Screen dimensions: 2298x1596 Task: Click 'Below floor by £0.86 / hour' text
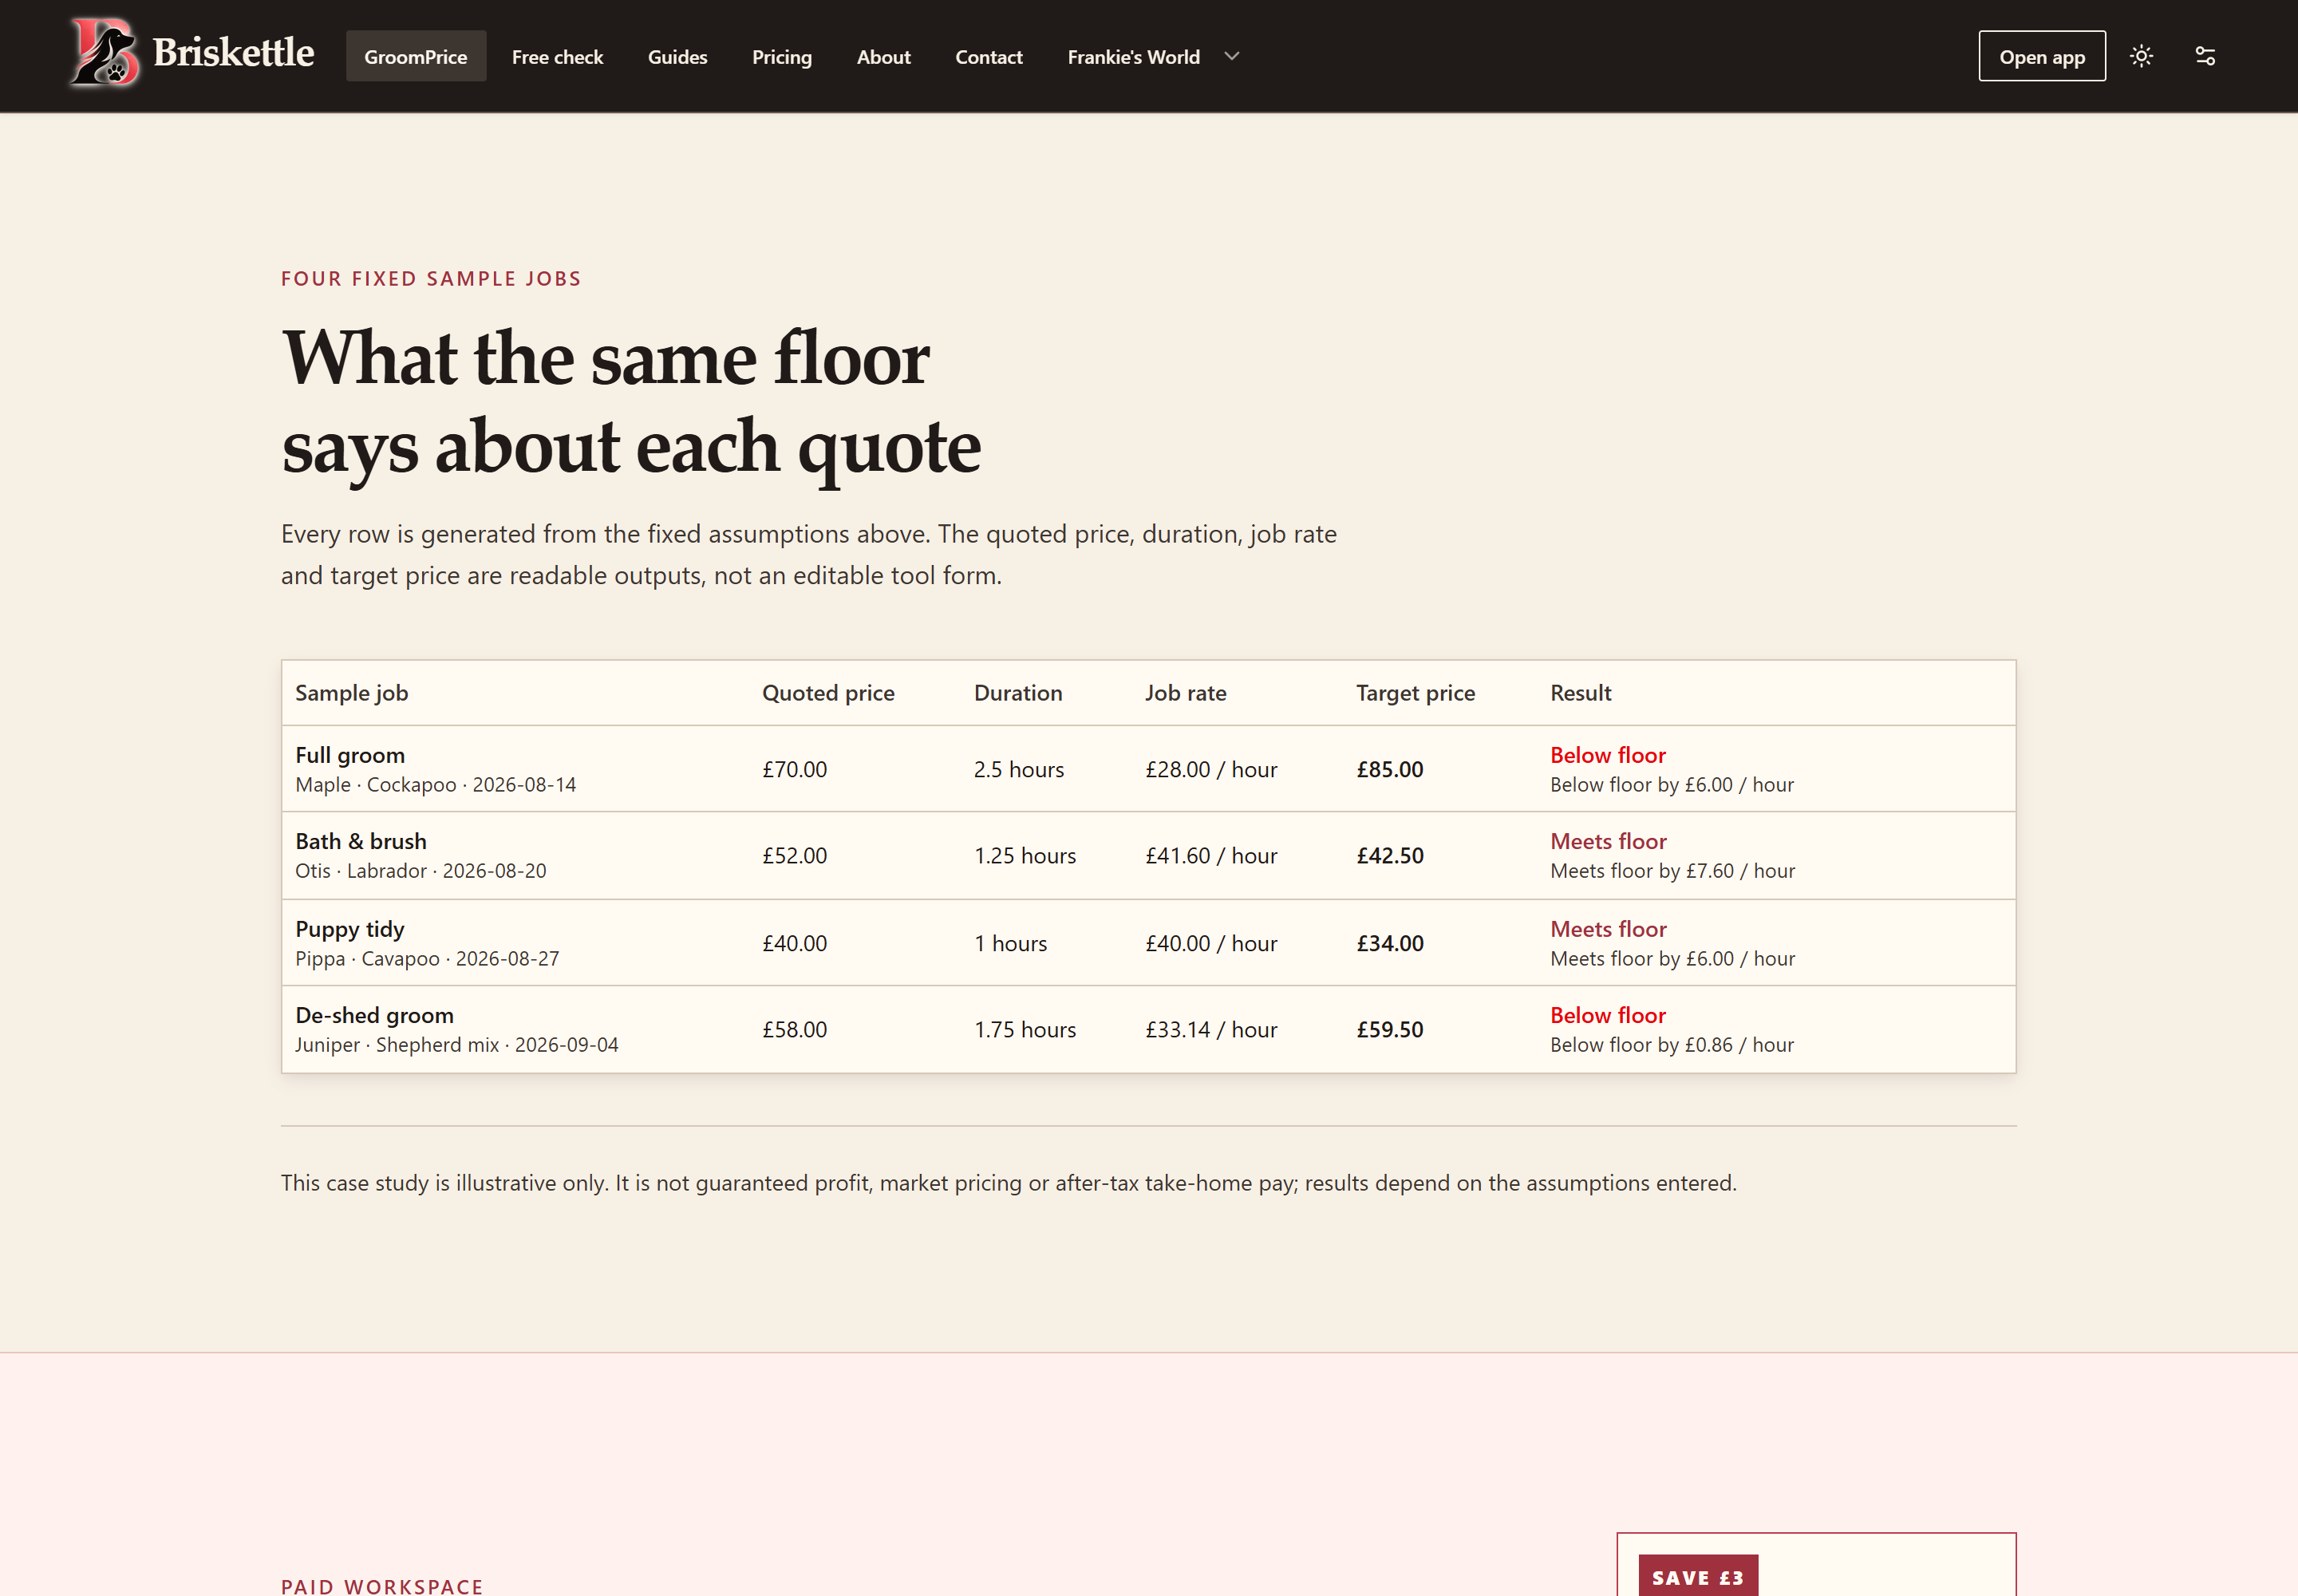tap(1672, 1045)
